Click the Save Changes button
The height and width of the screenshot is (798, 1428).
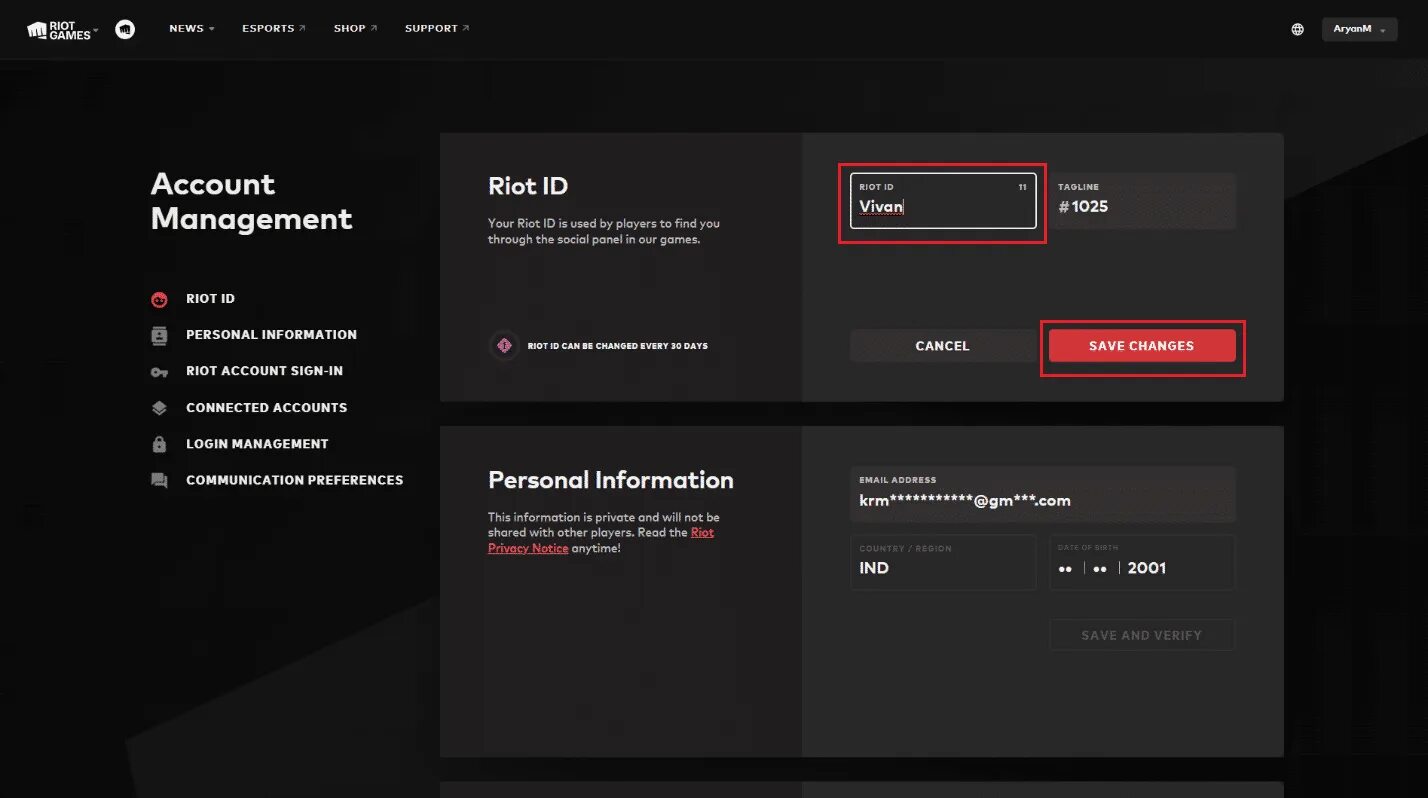click(x=1142, y=346)
